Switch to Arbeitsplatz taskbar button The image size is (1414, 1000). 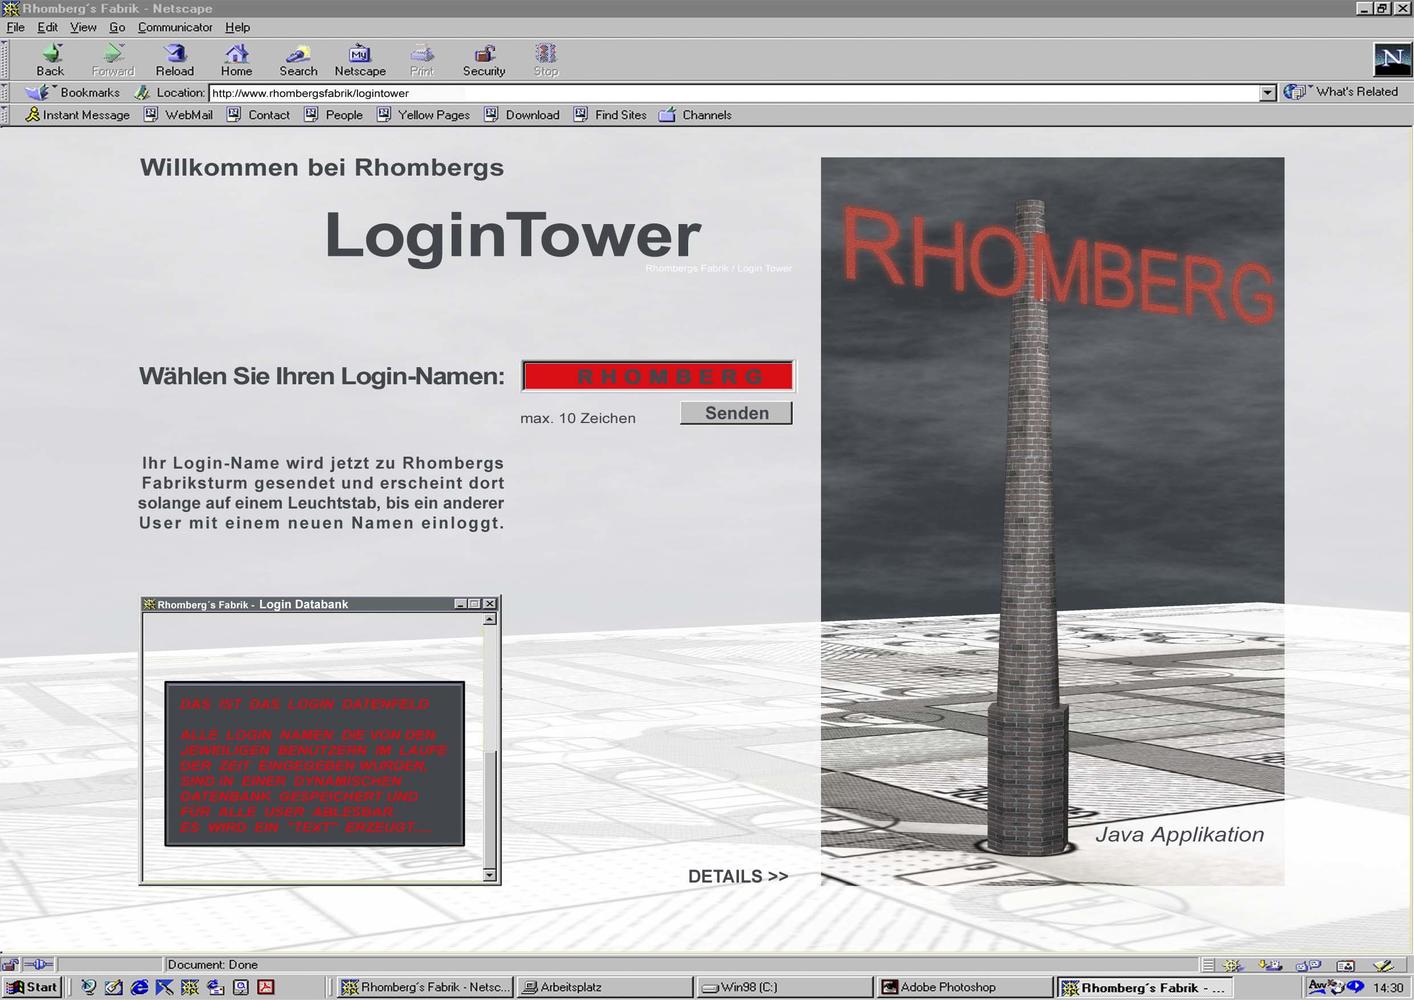click(x=605, y=987)
